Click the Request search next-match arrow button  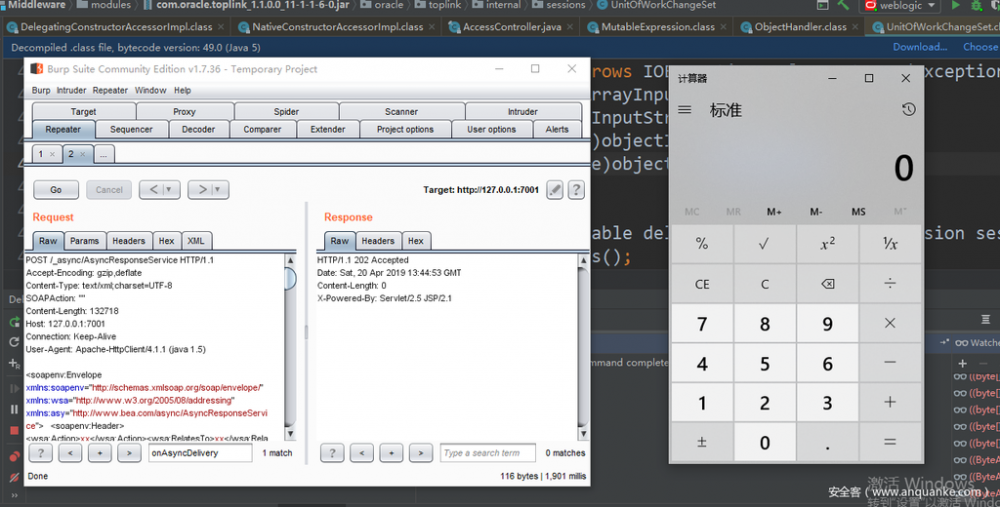coord(129,453)
